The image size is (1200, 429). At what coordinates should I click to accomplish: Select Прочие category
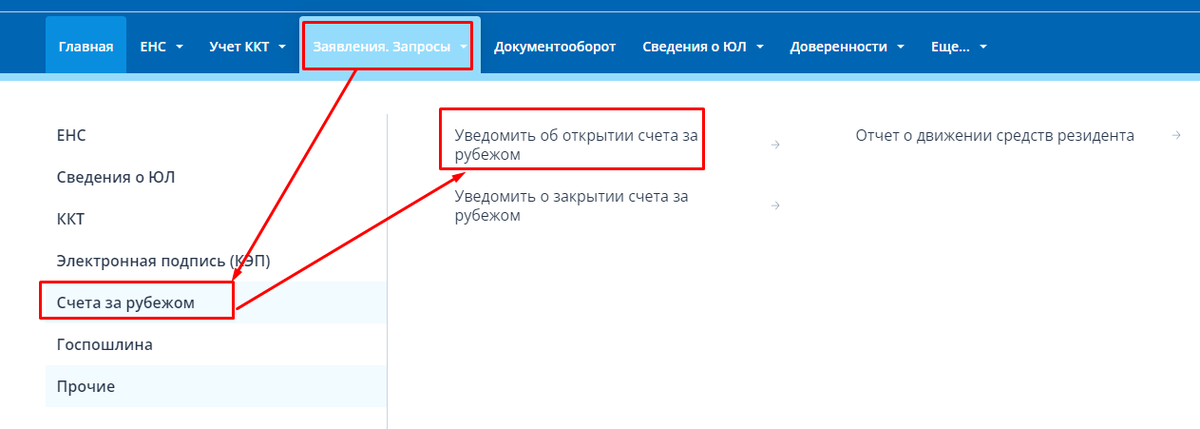[216, 386]
